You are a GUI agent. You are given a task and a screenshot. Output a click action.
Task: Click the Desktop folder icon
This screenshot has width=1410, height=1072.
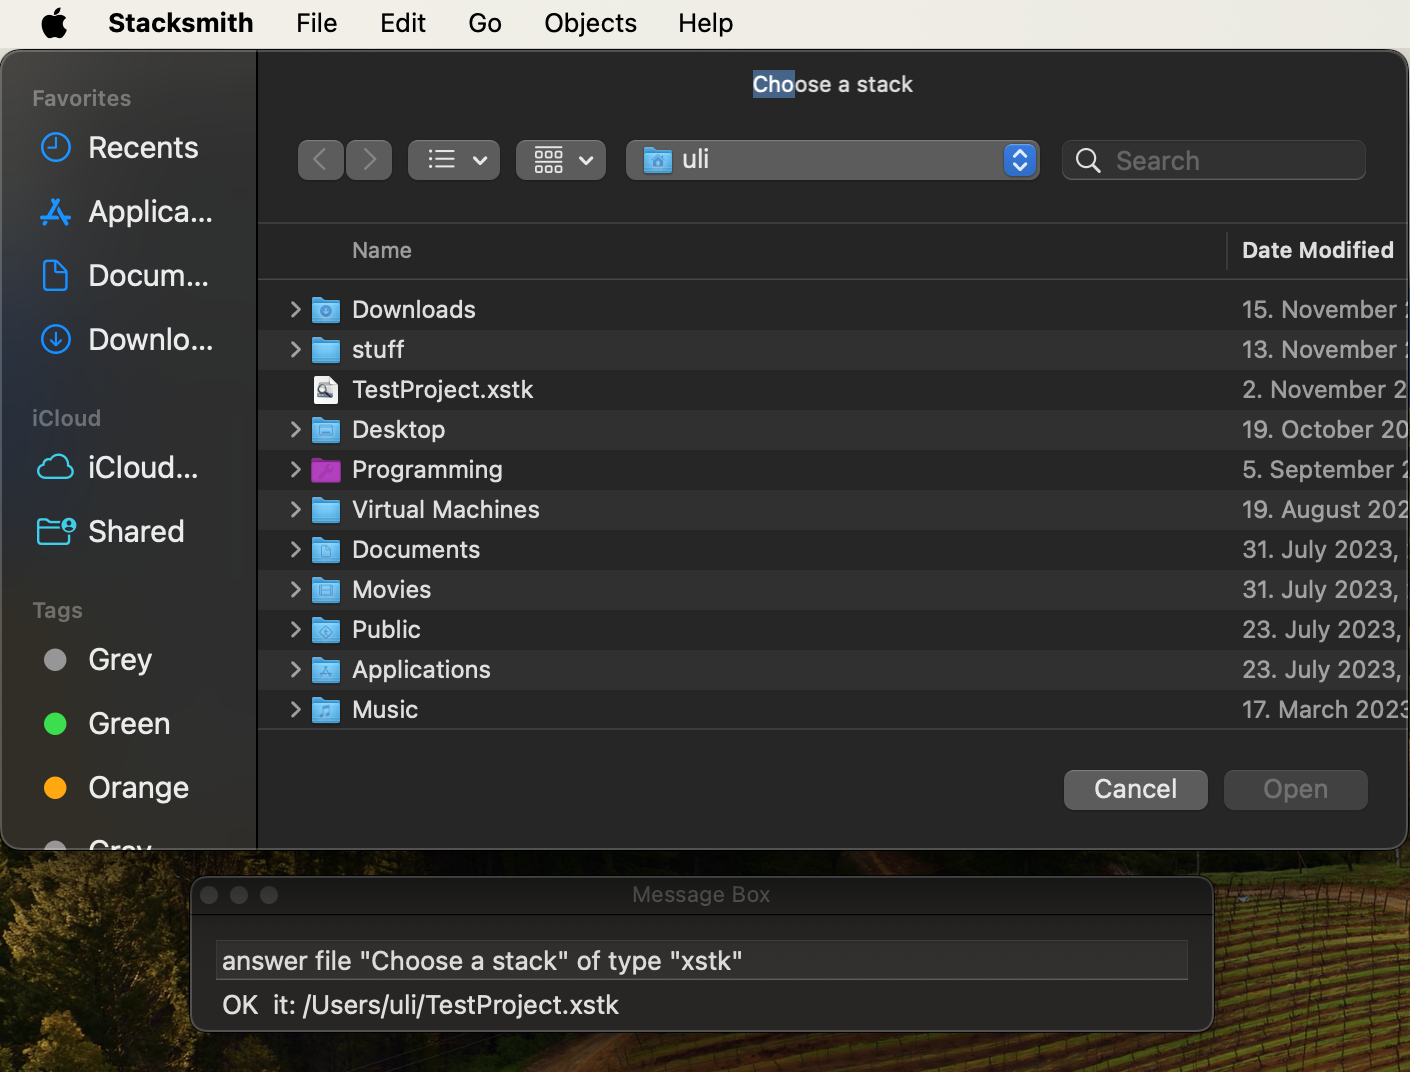pyautogui.click(x=326, y=430)
